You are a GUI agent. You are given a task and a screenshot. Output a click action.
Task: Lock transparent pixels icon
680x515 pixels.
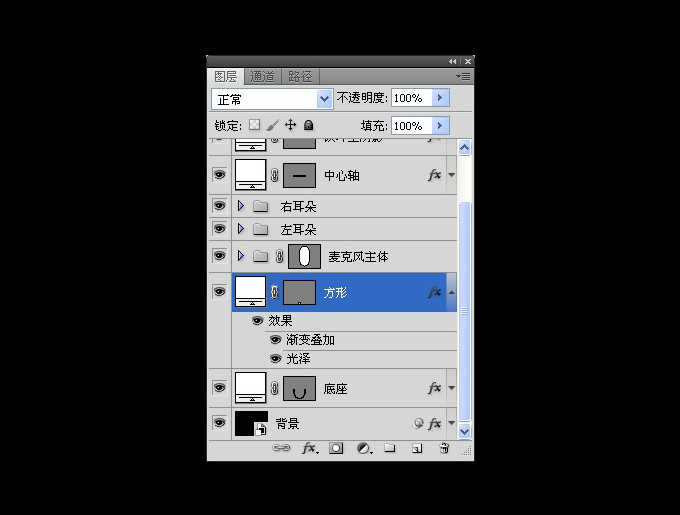255,125
